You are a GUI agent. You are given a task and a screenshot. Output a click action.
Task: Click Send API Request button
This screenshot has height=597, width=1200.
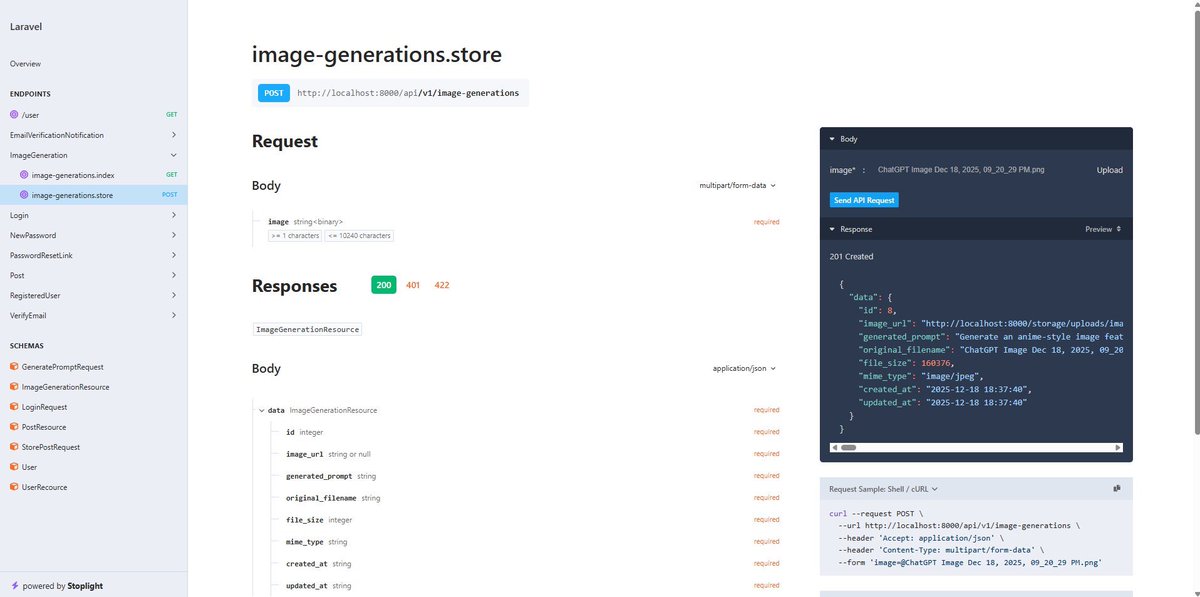tap(864, 200)
